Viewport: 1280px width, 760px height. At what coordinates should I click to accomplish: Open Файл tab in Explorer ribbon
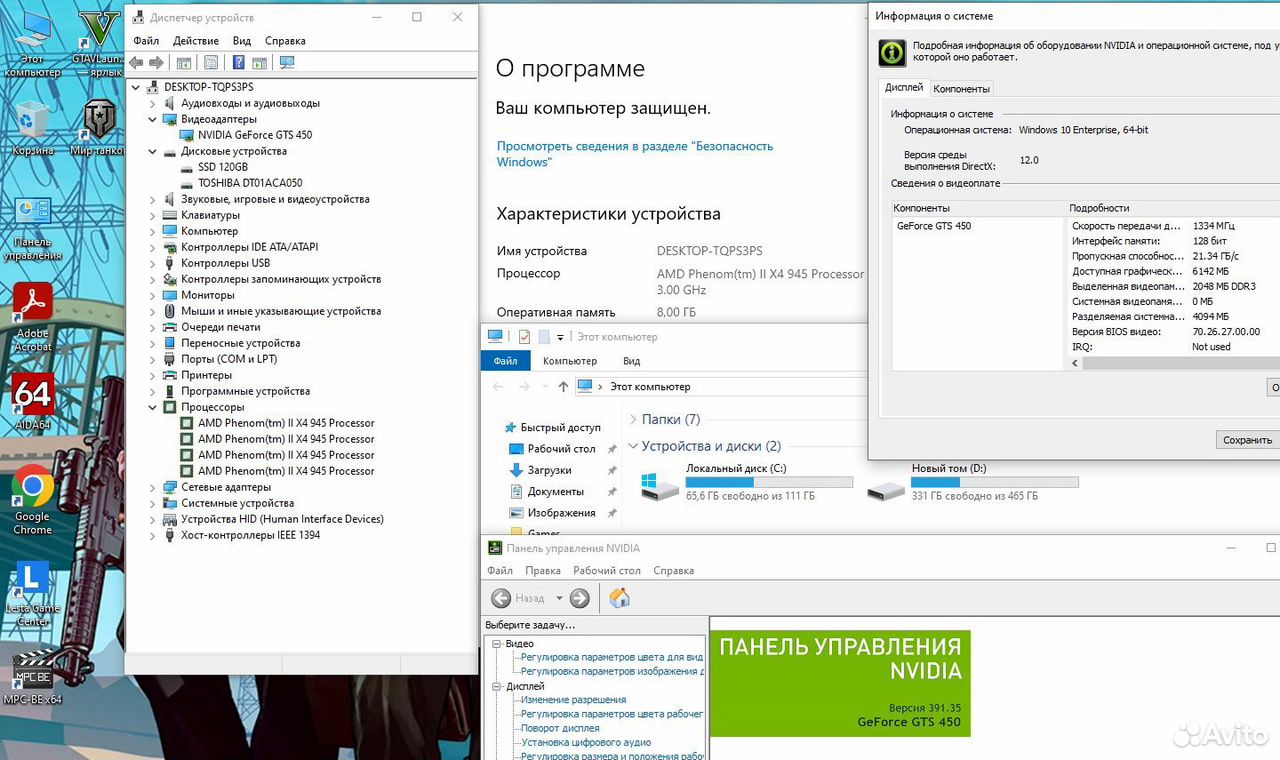[505, 361]
